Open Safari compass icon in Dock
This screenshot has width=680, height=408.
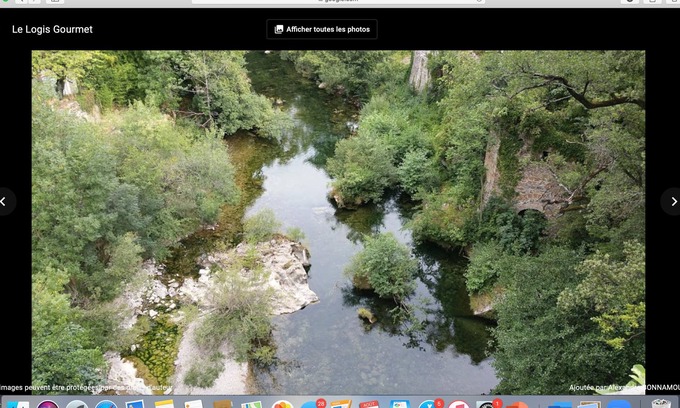106,404
